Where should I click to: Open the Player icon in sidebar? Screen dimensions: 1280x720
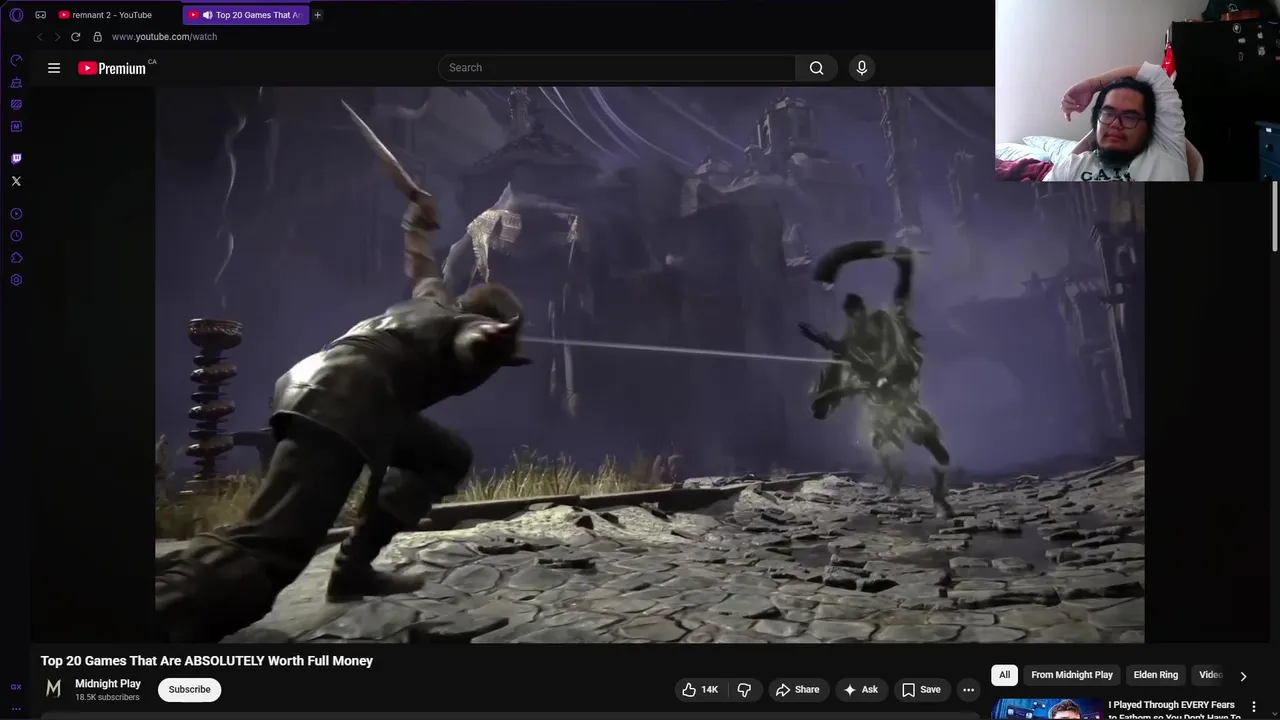[x=16, y=214]
